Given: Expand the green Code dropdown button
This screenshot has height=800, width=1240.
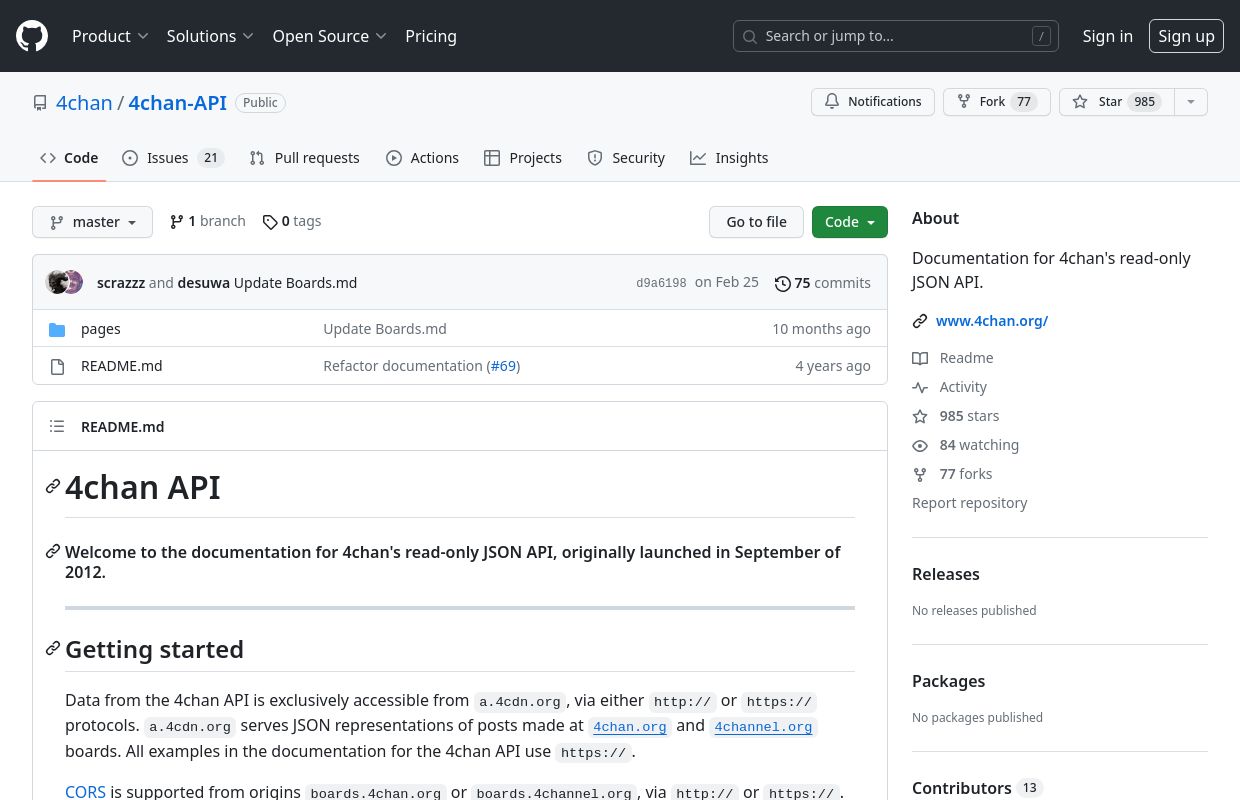Looking at the screenshot, I should pos(850,222).
